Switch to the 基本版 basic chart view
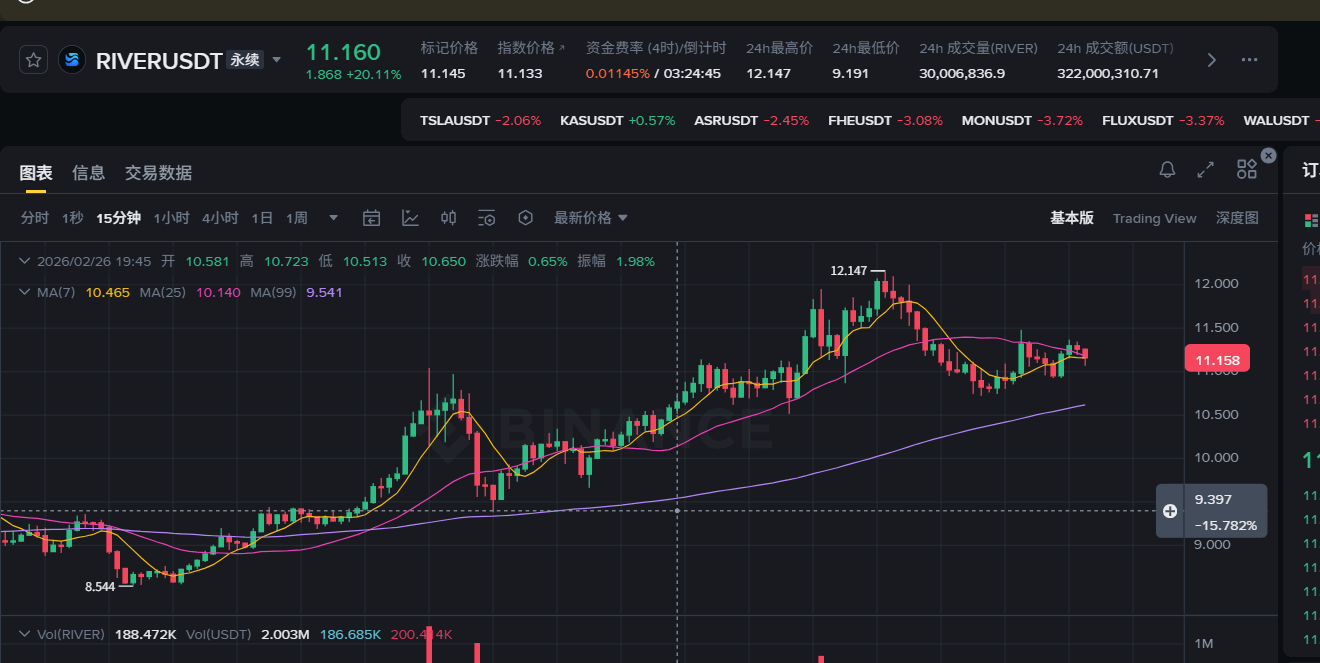 tap(1071, 218)
